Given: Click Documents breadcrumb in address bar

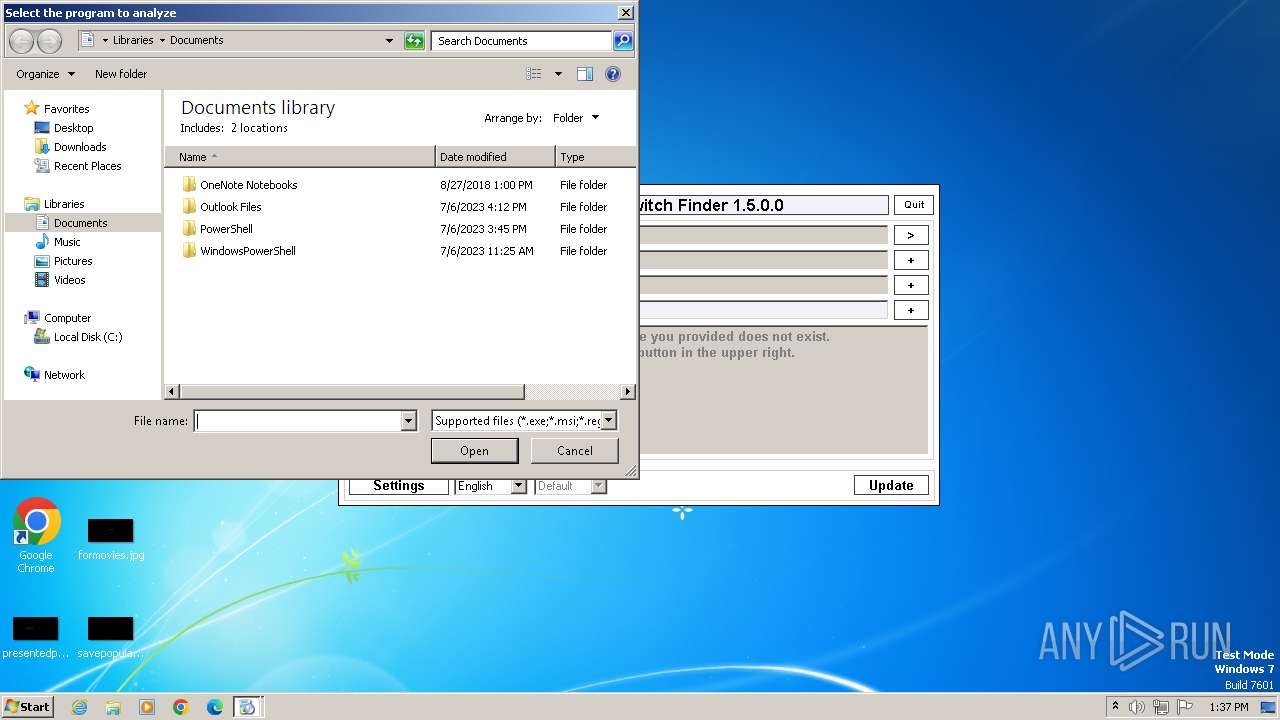Looking at the screenshot, I should tap(197, 40).
